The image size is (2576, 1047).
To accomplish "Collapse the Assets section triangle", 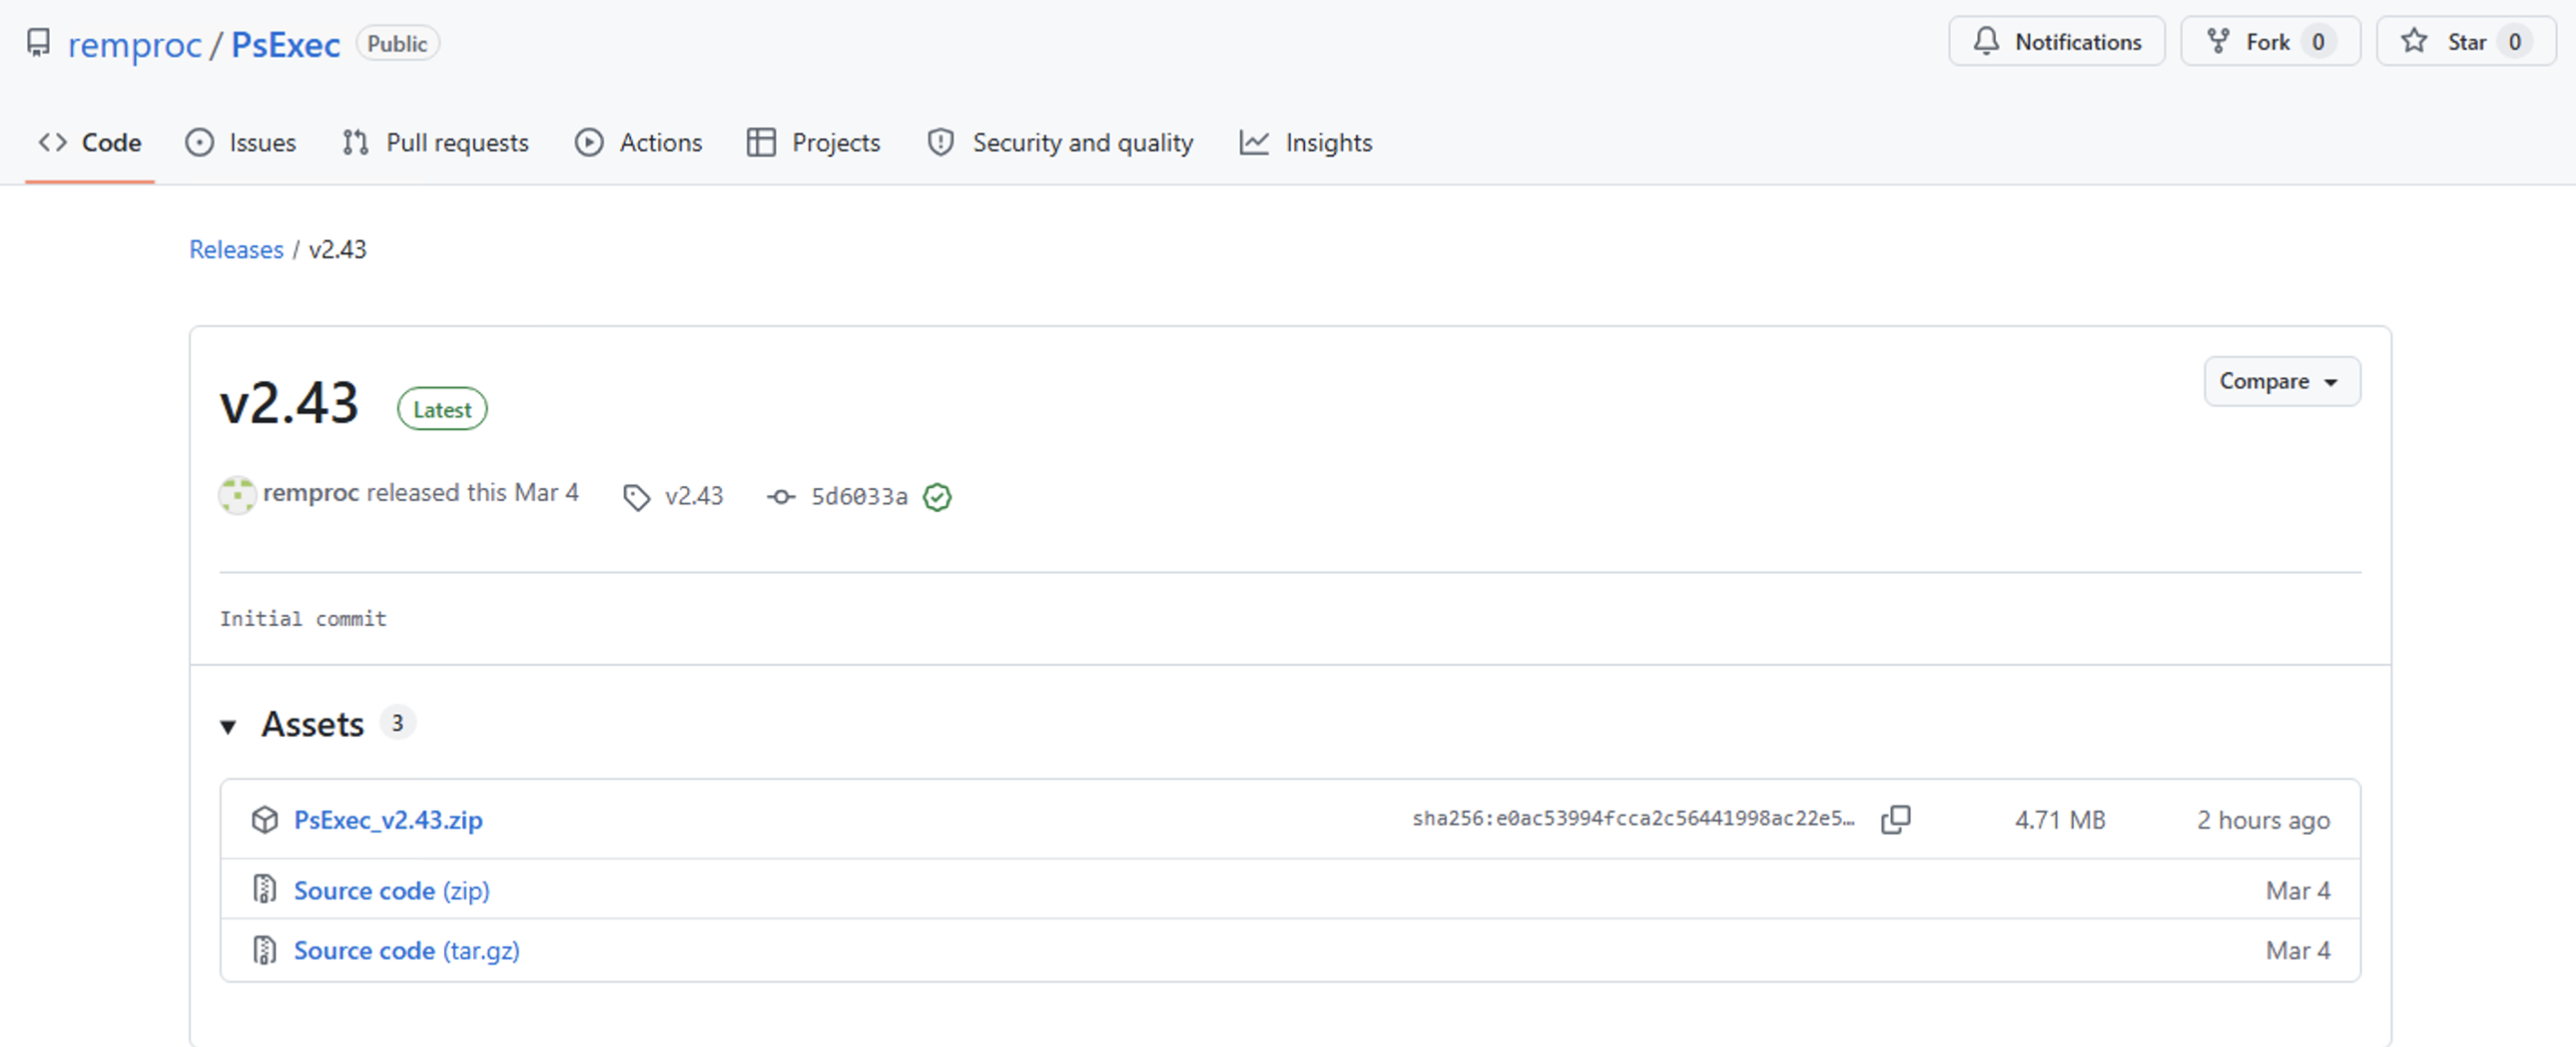I will [228, 727].
